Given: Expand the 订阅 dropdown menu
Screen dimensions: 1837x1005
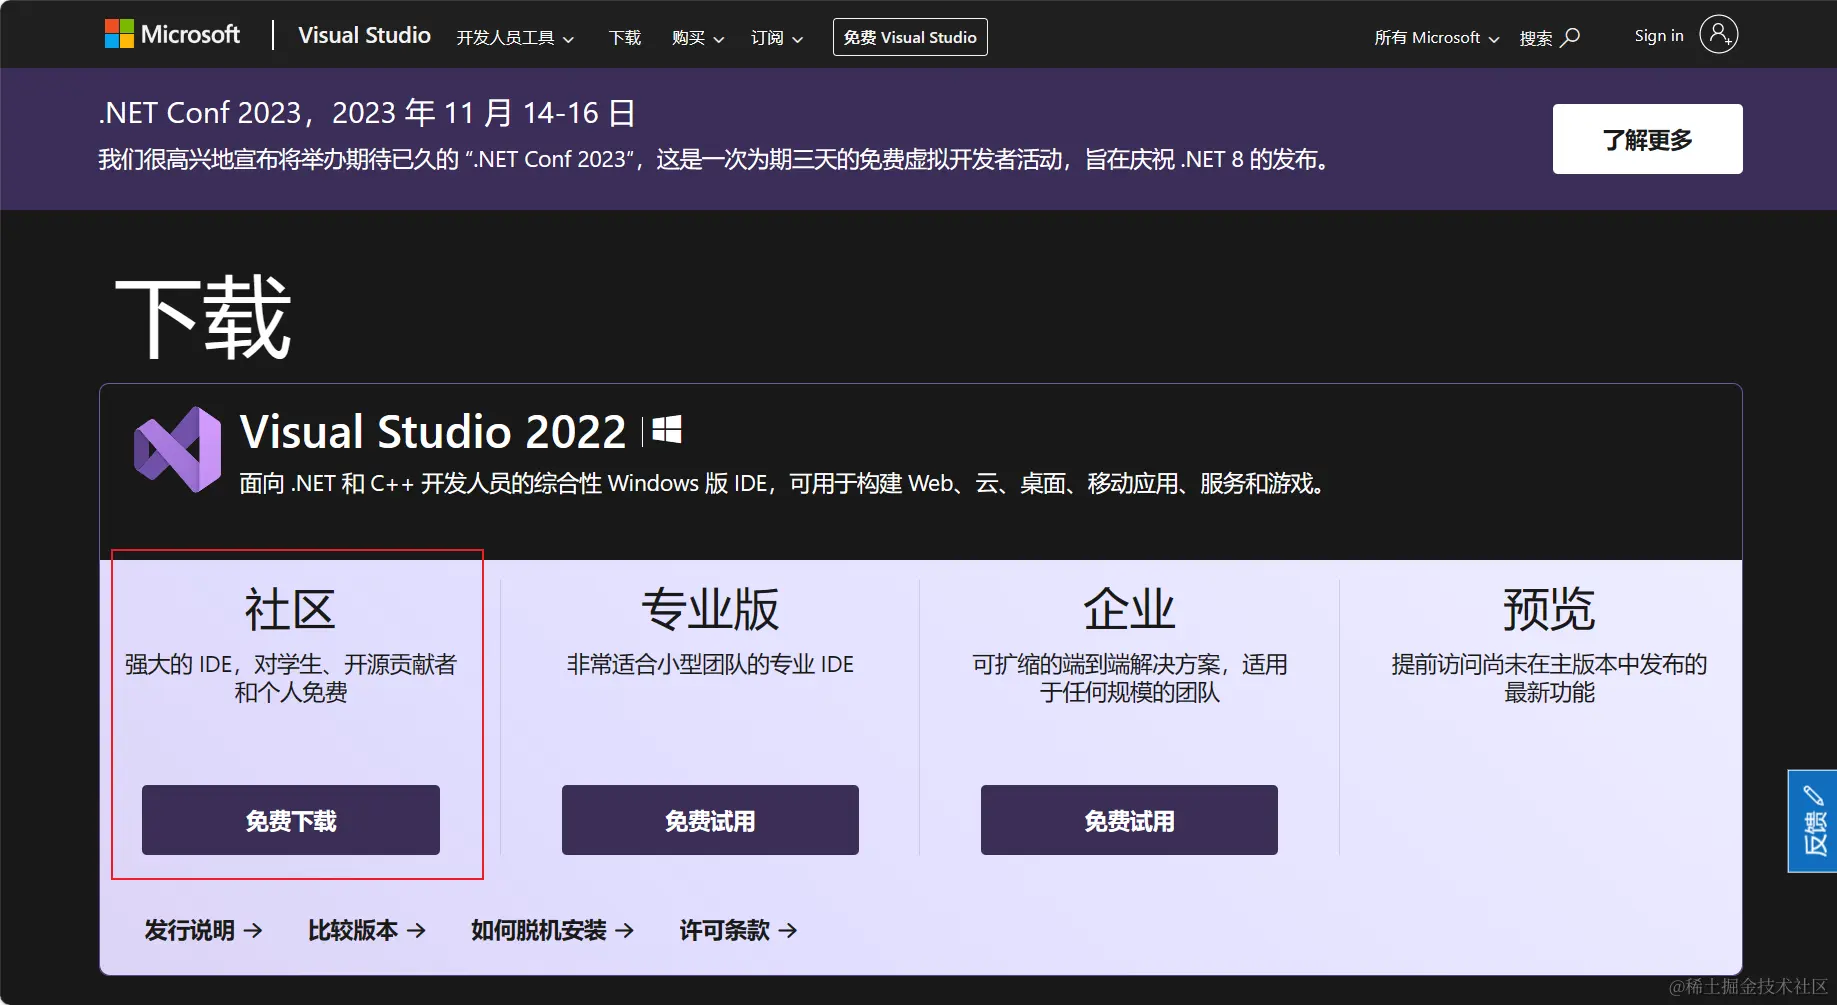Looking at the screenshot, I should tap(777, 38).
